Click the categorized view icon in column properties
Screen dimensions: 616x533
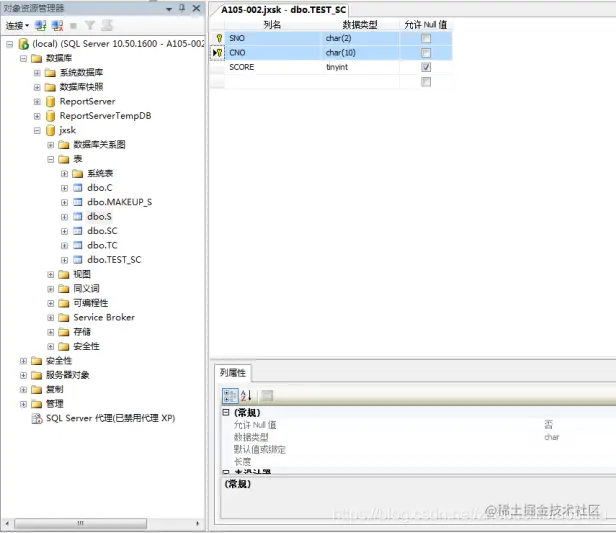(230, 396)
